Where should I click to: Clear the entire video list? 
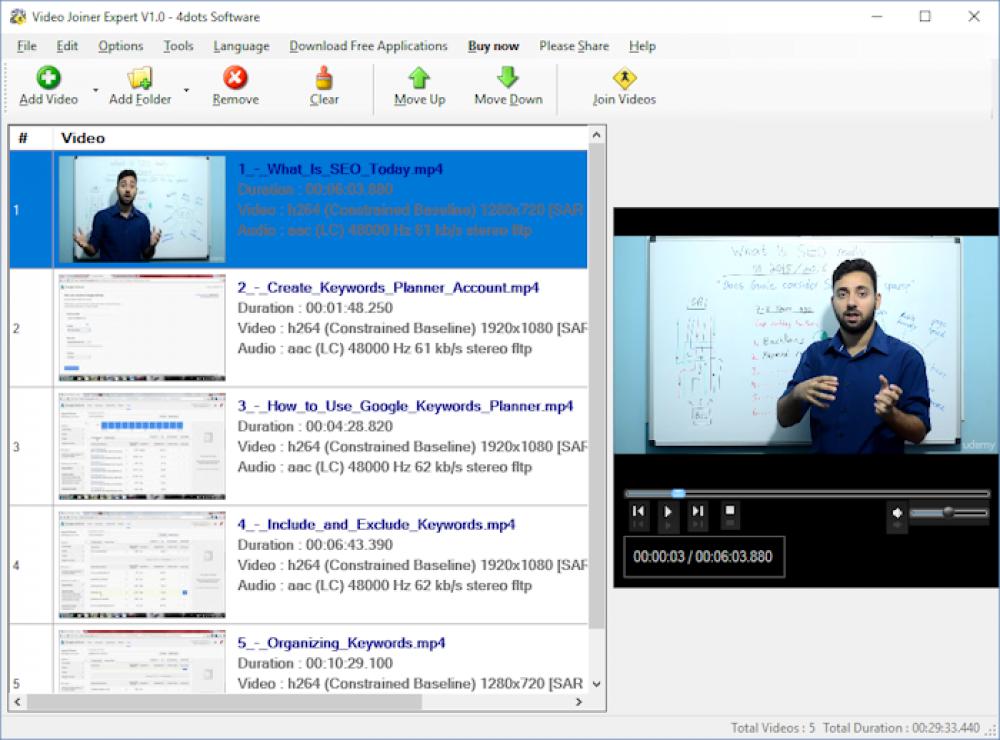tap(323, 85)
